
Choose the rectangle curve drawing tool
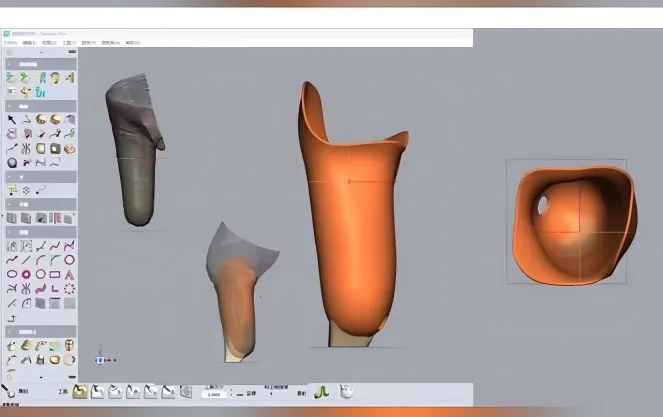54,274
